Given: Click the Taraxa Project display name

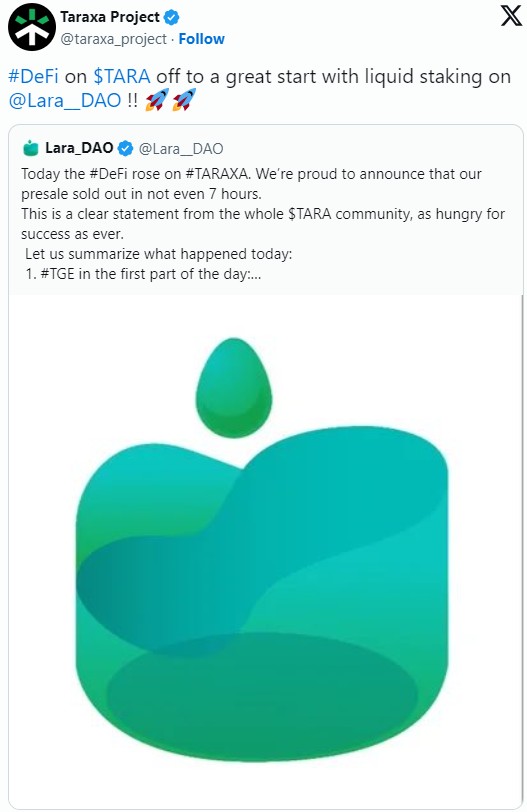Looking at the screenshot, I should [x=110, y=17].
